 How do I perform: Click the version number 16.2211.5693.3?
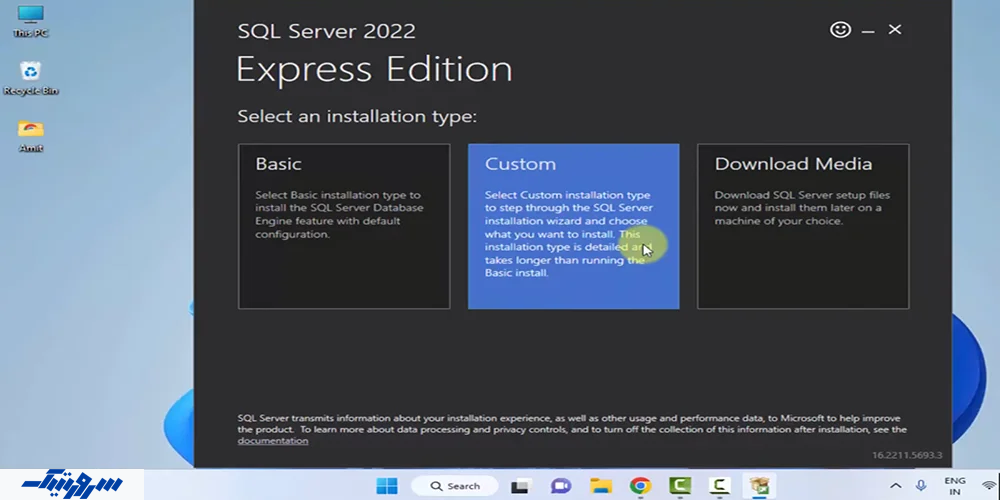click(907, 455)
